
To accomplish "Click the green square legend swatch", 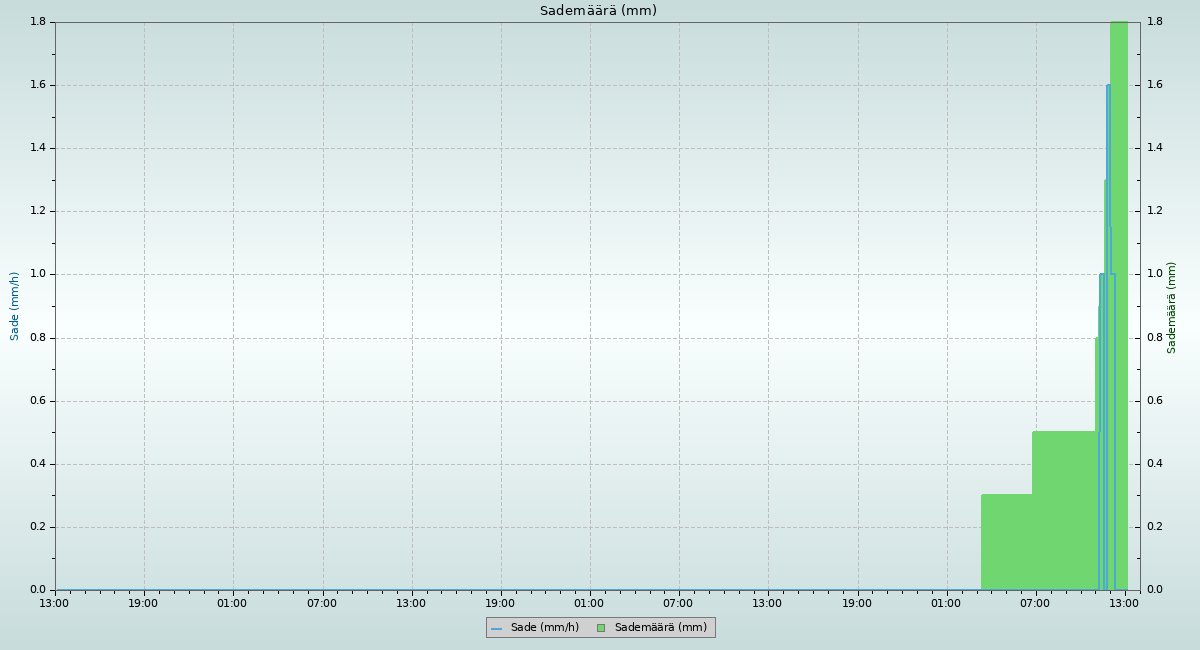I will pos(600,628).
